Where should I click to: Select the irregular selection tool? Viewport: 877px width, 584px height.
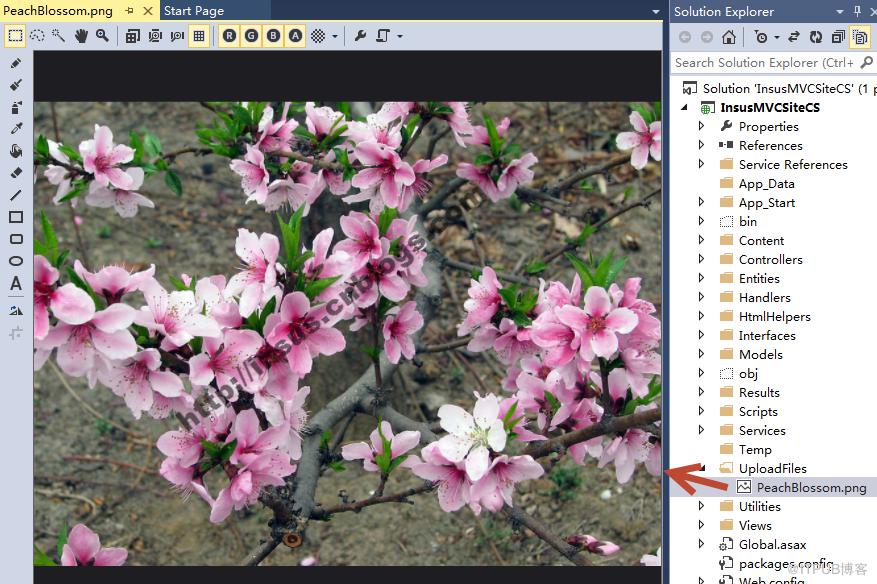(37, 36)
